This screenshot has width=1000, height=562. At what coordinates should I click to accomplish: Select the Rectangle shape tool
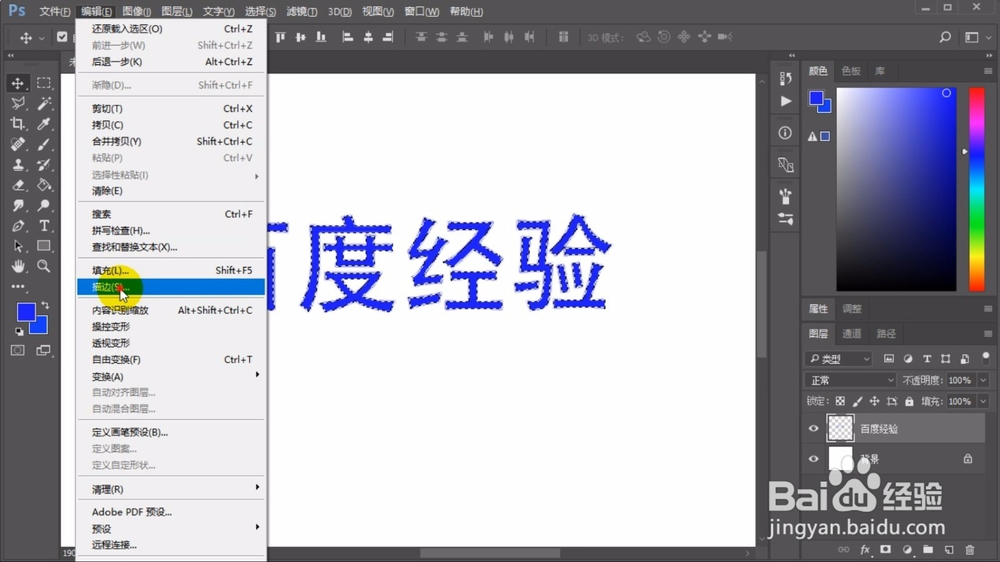[x=43, y=246]
